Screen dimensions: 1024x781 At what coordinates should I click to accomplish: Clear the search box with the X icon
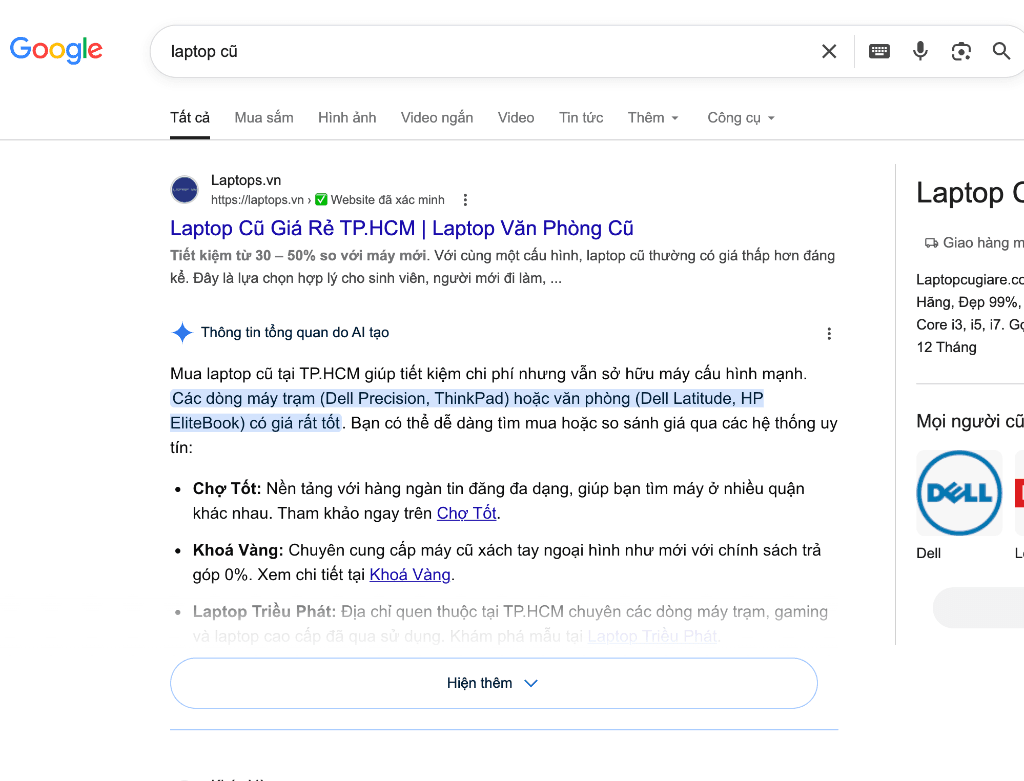pyautogui.click(x=829, y=51)
